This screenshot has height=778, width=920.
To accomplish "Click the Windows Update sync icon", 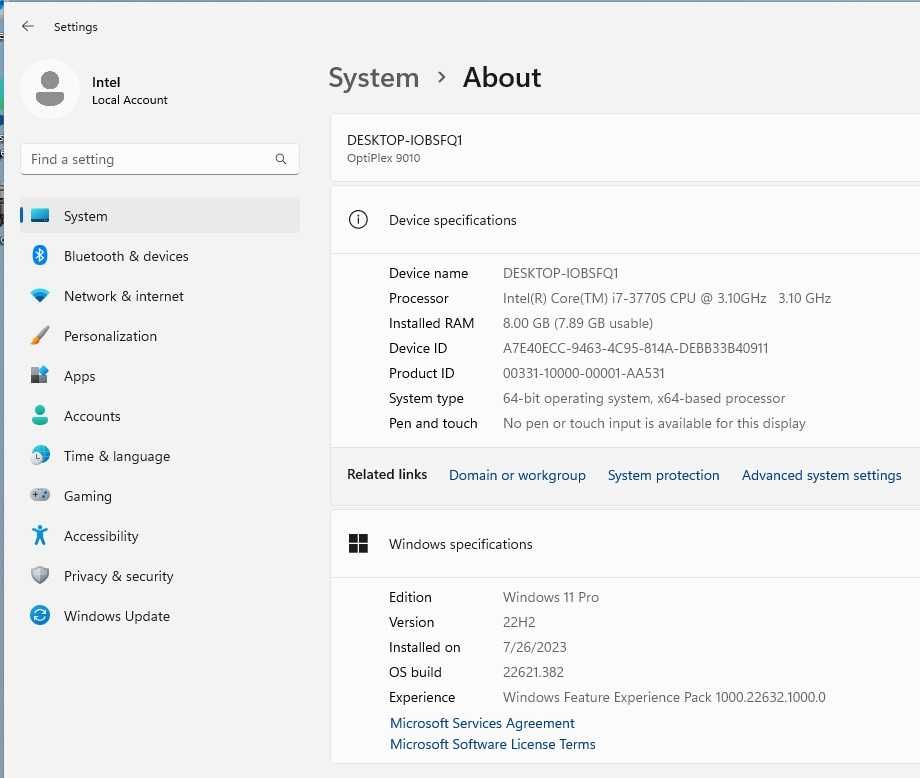I will [x=40, y=615].
